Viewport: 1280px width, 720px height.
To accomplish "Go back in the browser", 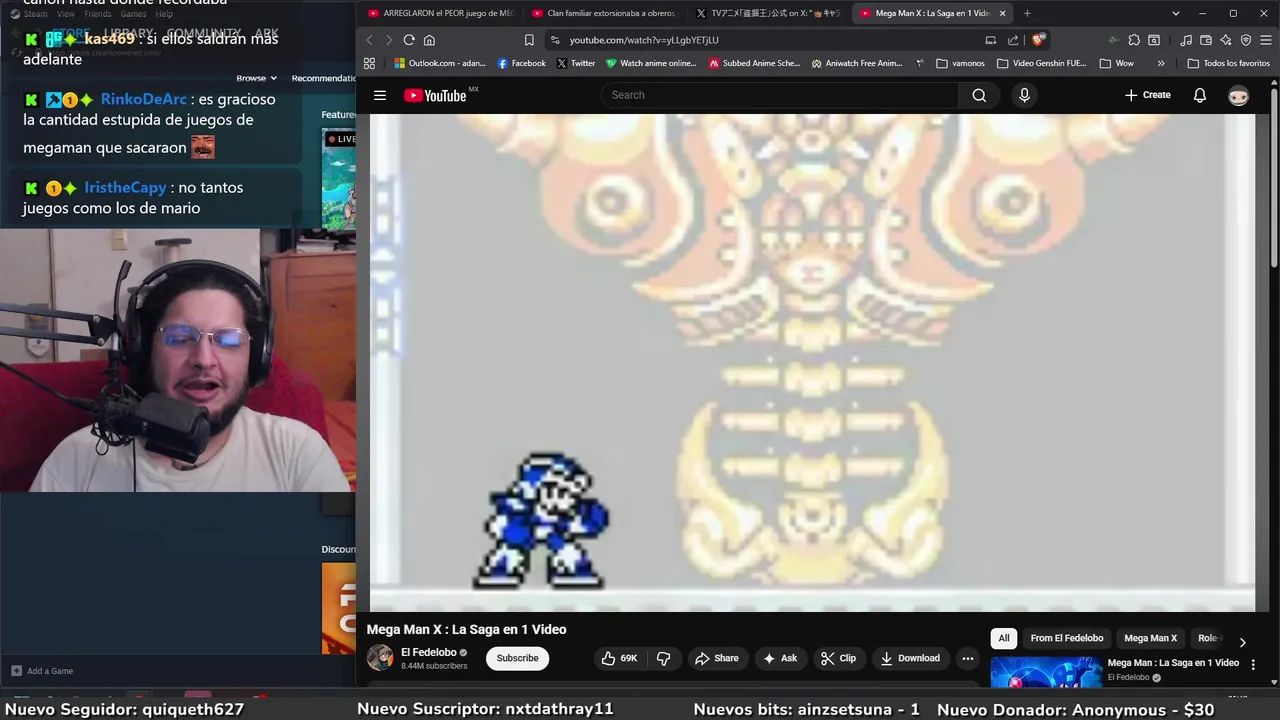I will [x=369, y=40].
